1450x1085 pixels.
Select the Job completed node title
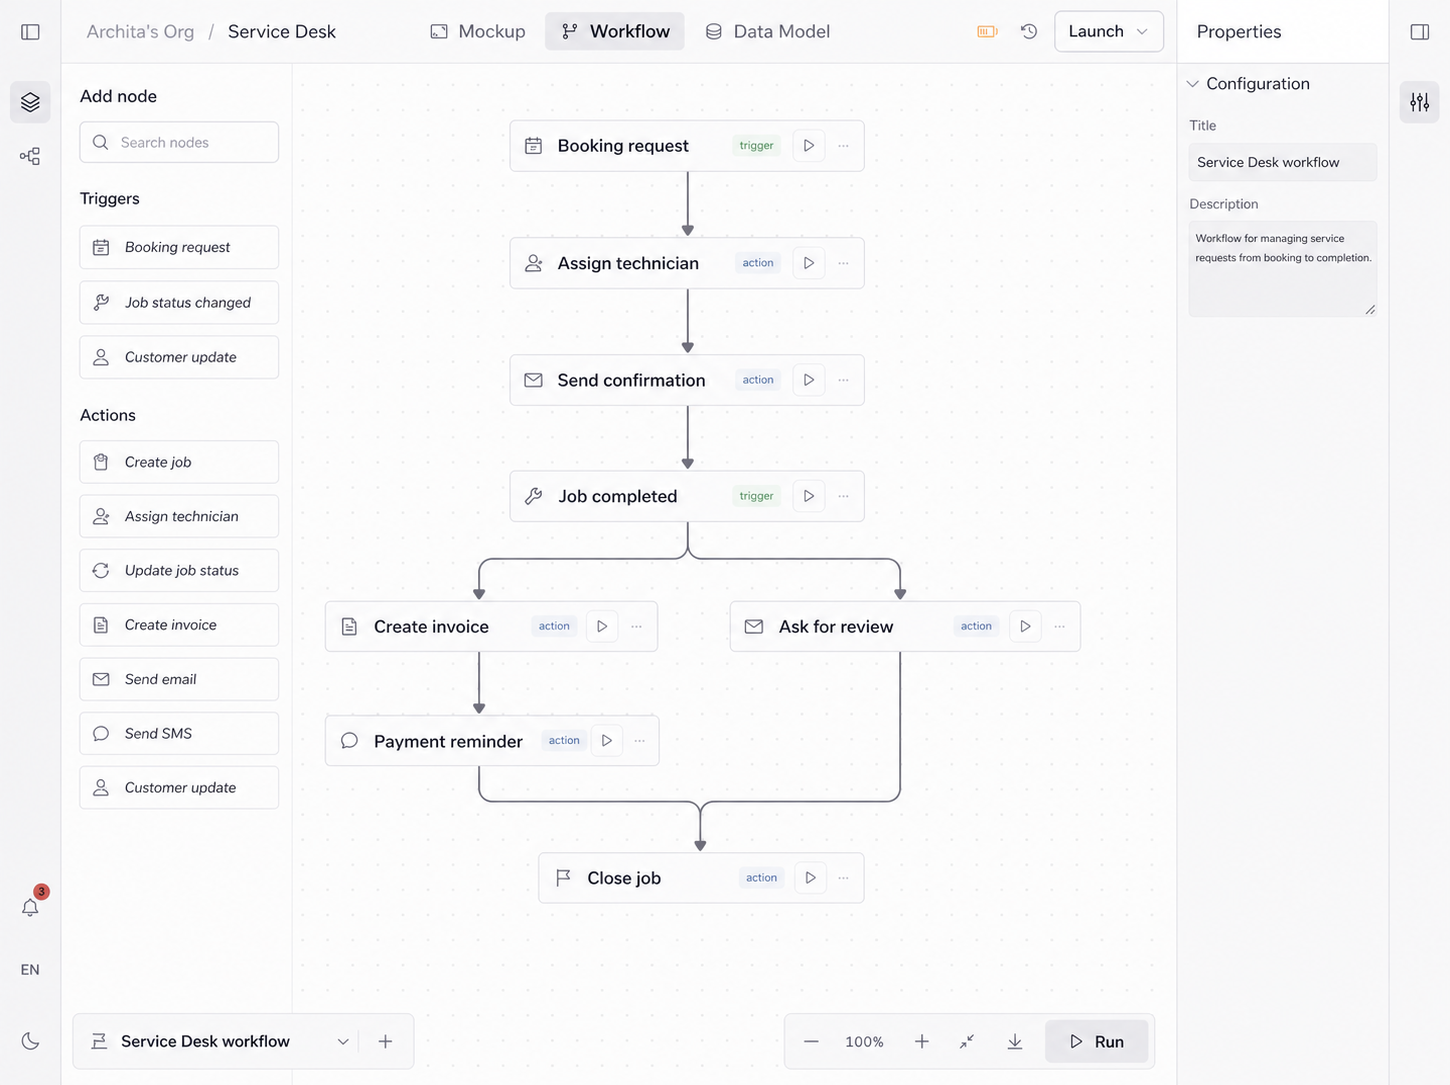pos(617,496)
